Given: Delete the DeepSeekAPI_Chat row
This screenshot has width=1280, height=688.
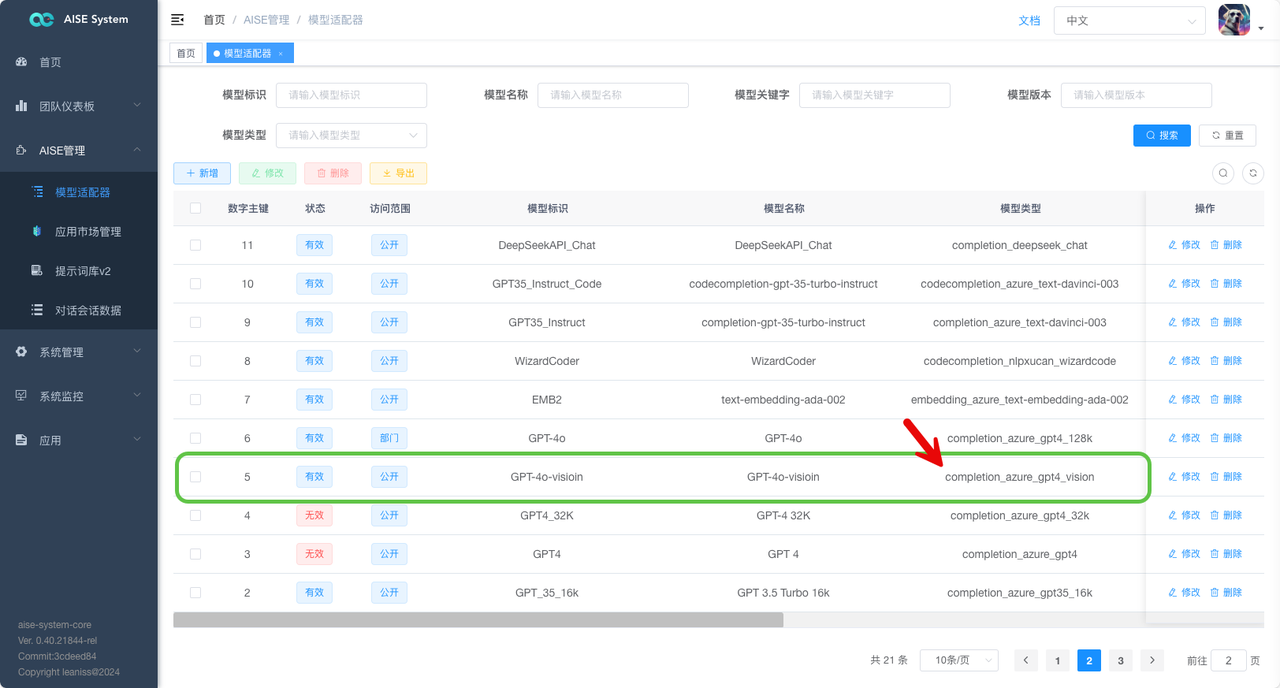Looking at the screenshot, I should [x=1226, y=245].
